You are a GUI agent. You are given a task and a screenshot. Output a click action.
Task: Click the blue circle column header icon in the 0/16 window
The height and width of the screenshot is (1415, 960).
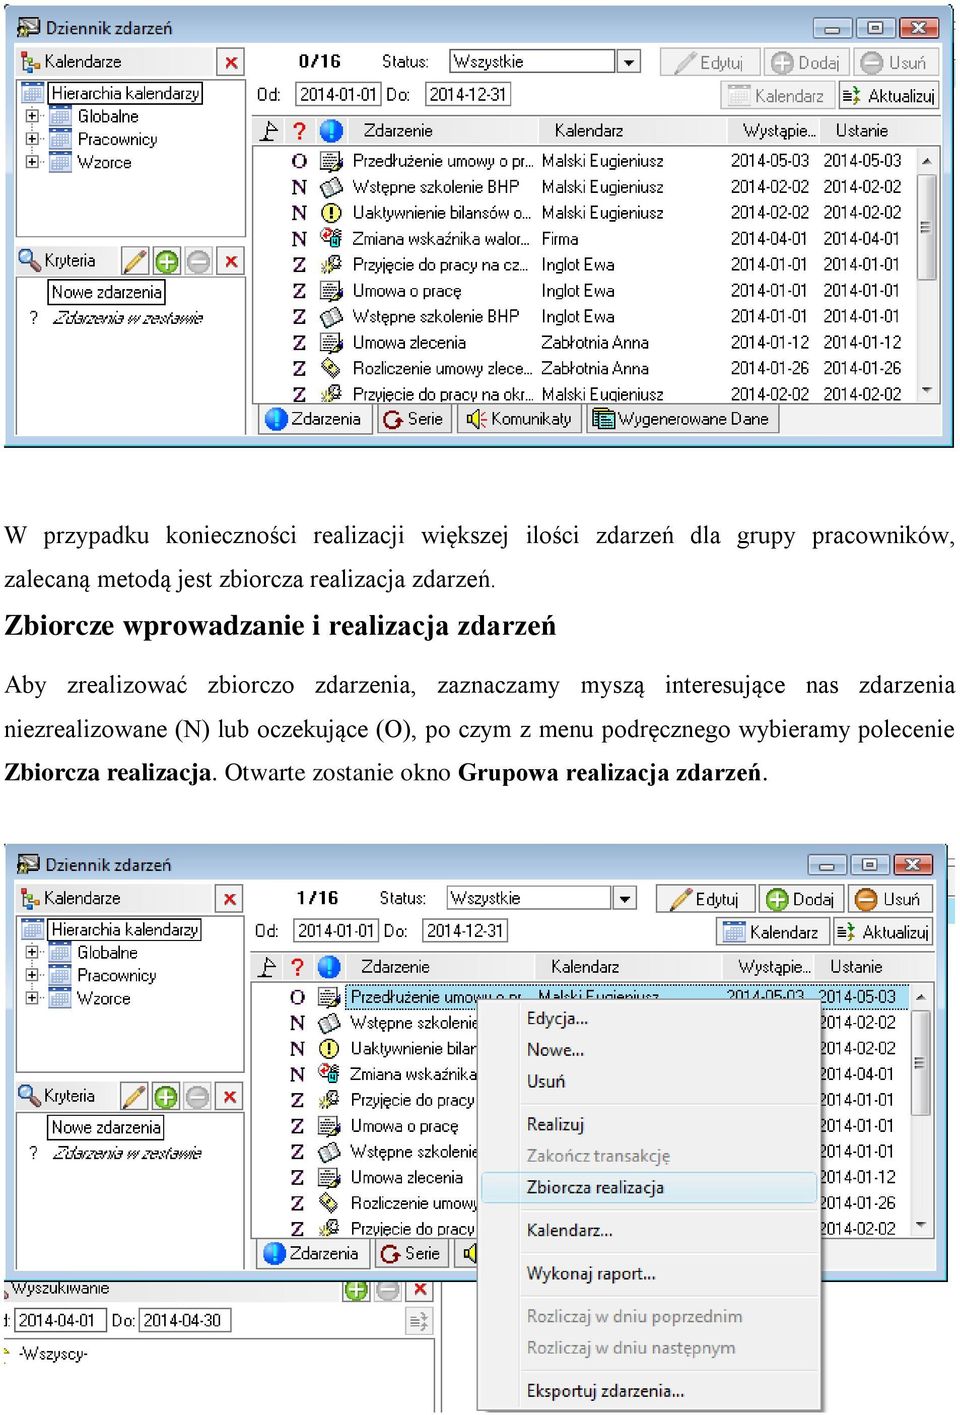[x=331, y=131]
